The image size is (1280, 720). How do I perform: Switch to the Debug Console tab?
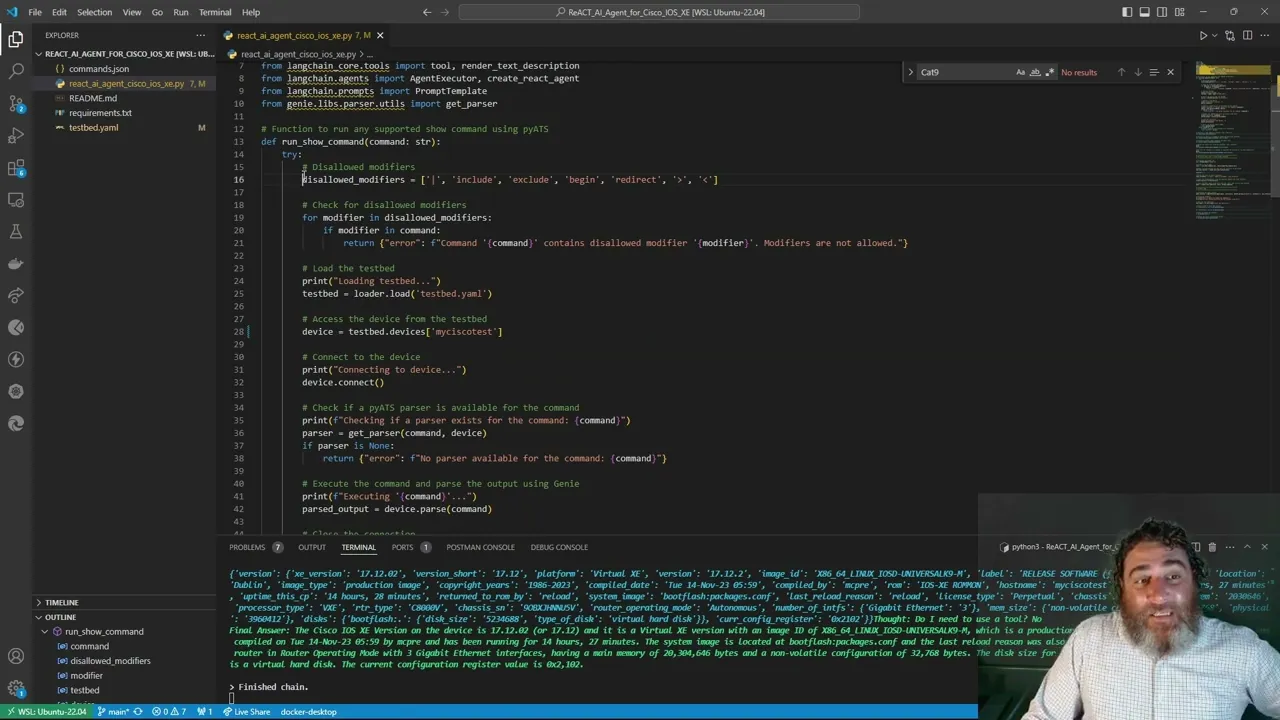[559, 547]
